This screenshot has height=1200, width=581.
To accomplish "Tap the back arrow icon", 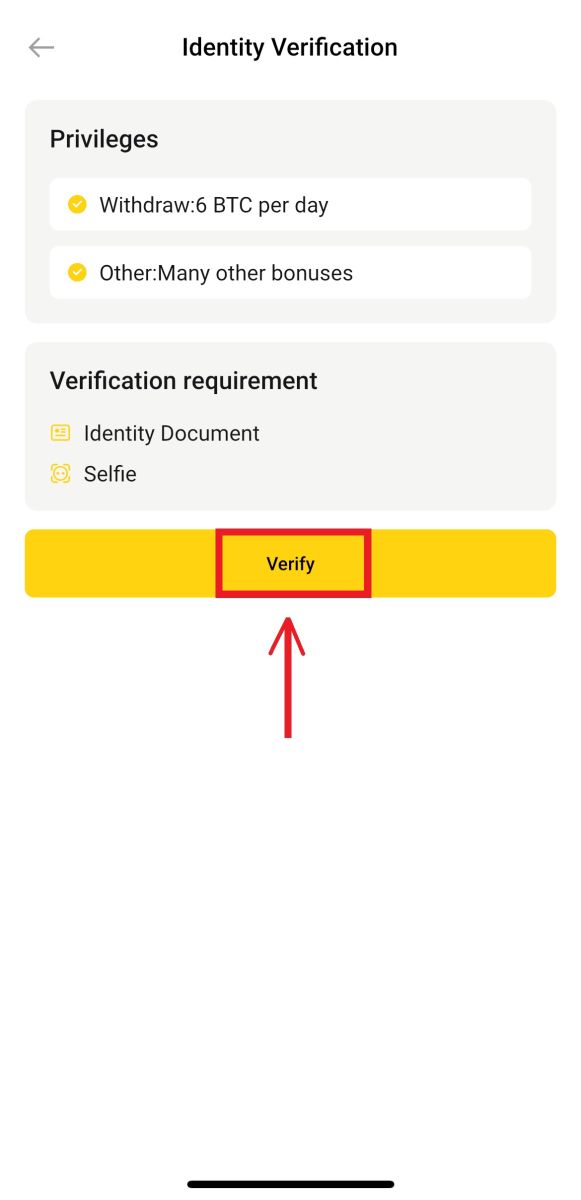I will (40, 47).
